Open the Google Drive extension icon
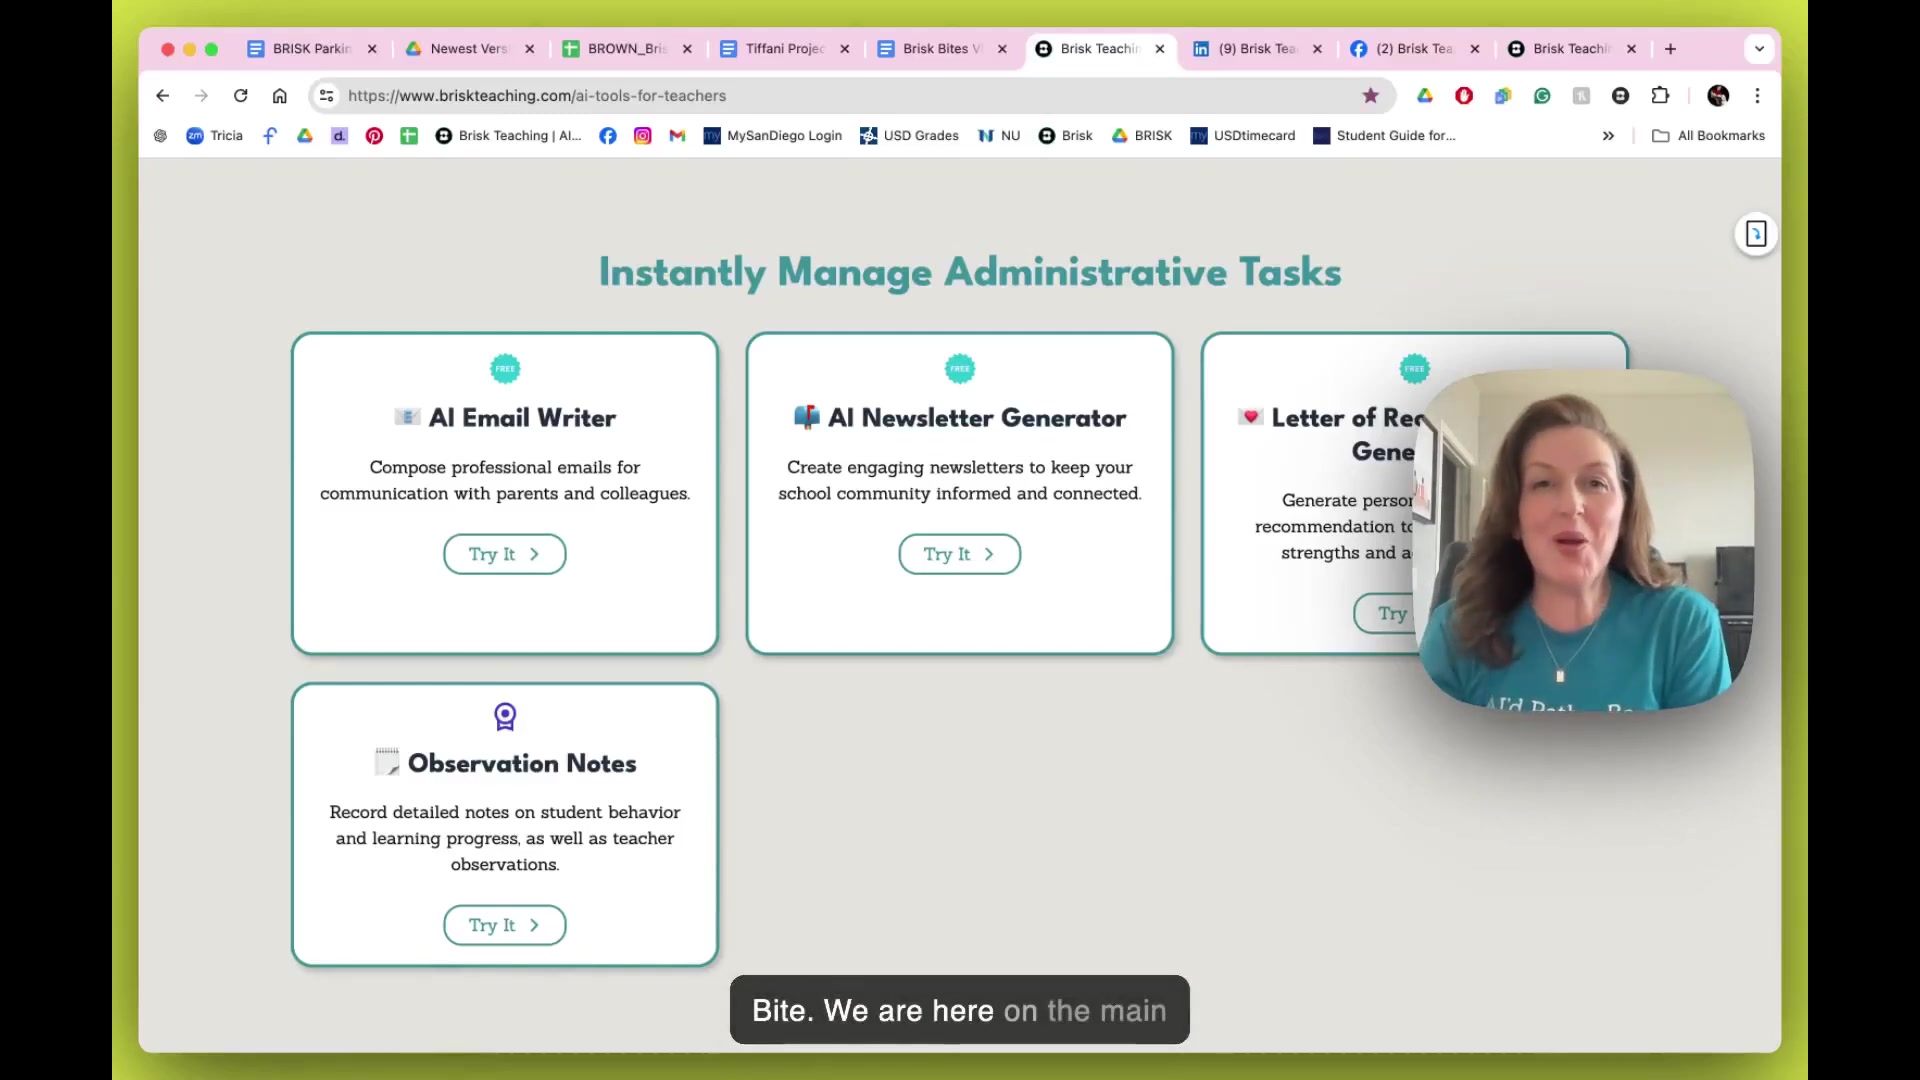The height and width of the screenshot is (1080, 1920). (x=1425, y=95)
